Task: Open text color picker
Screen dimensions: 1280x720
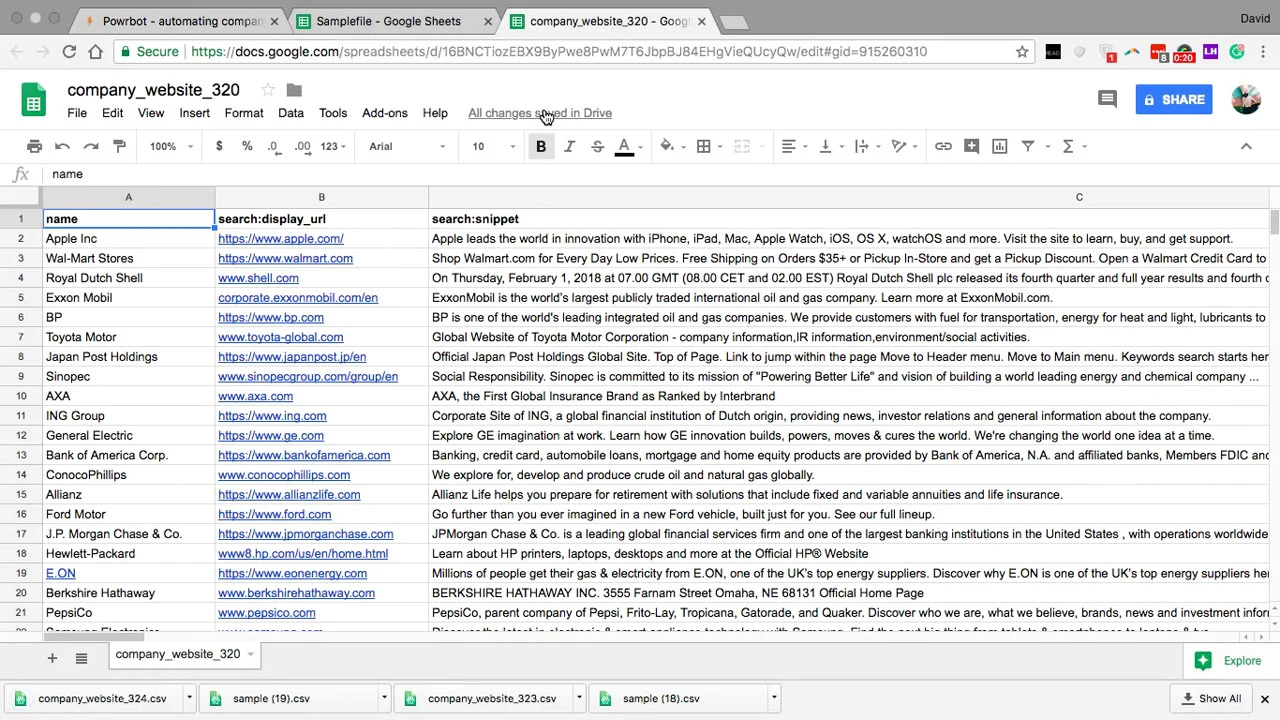Action: [624, 146]
